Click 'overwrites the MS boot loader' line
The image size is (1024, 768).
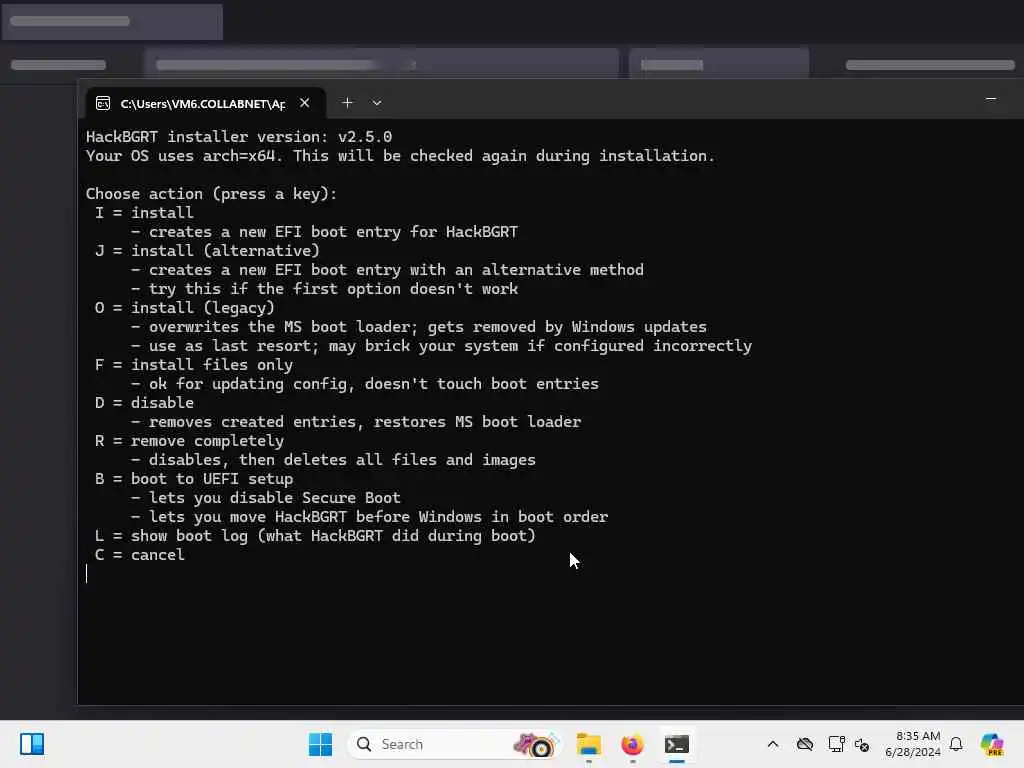tap(419, 327)
